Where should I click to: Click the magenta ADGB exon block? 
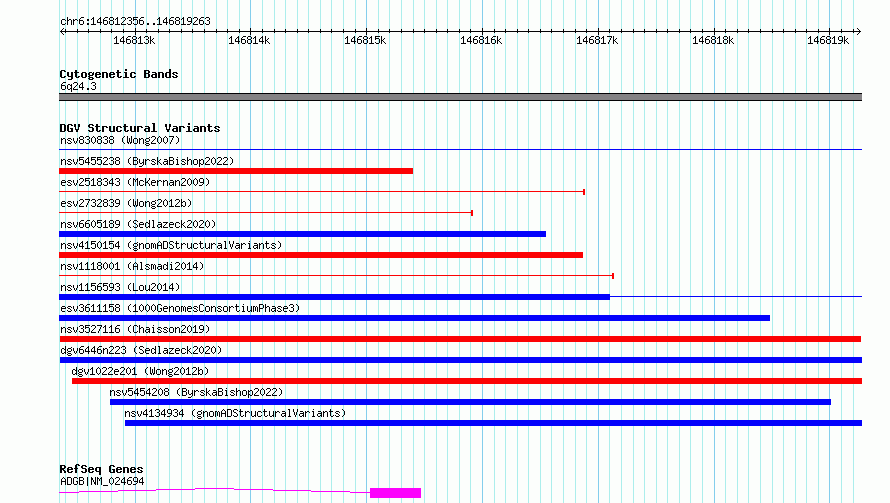pyautogui.click(x=396, y=493)
